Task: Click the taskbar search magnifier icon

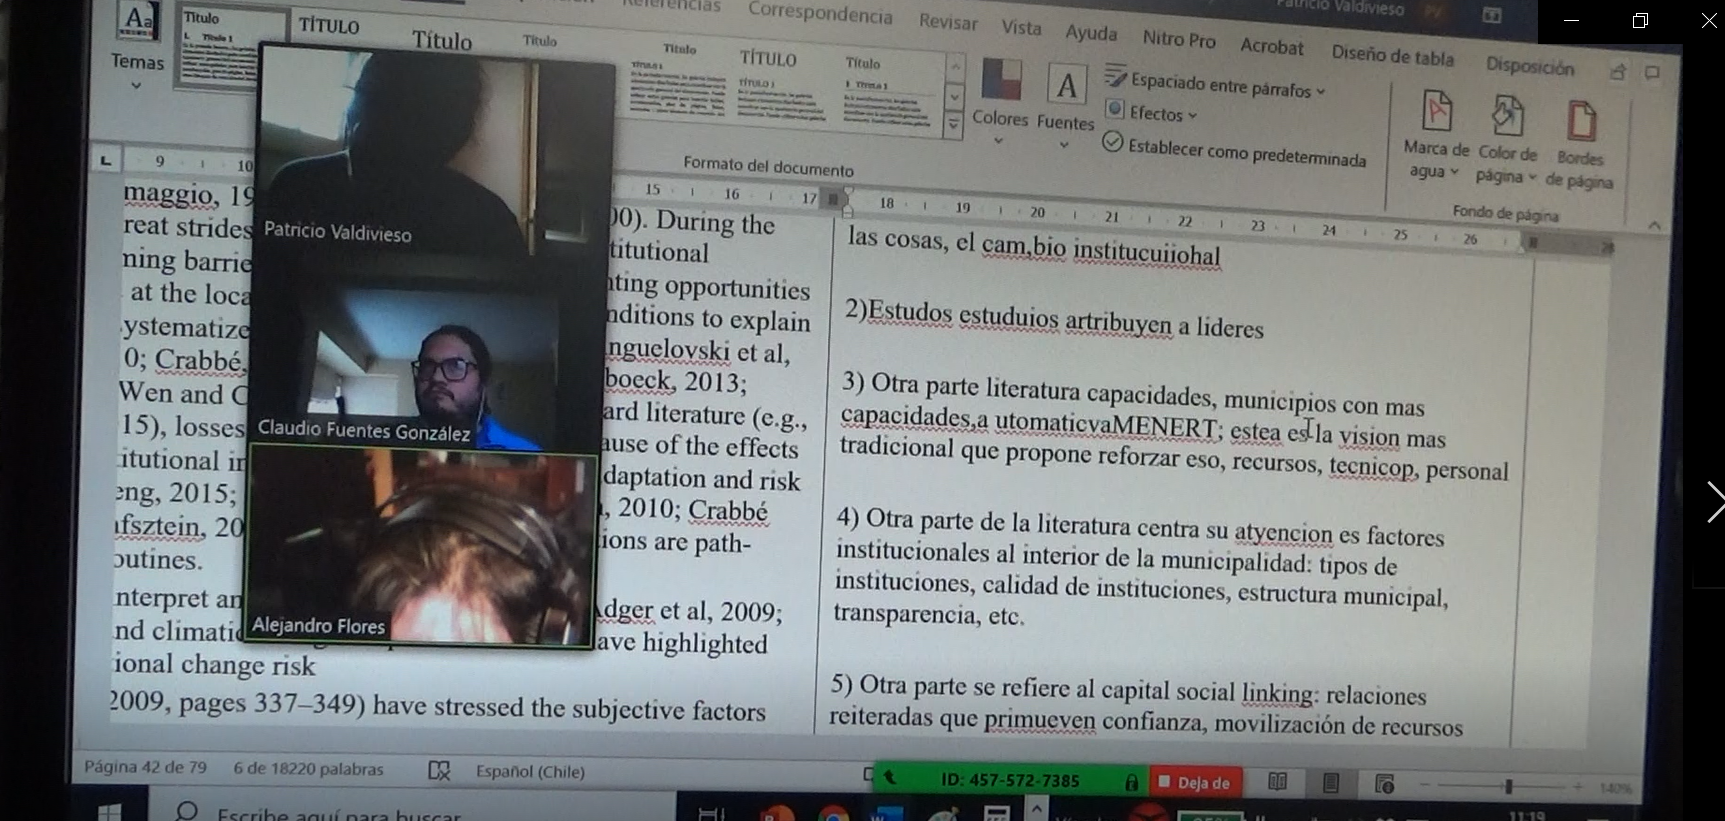Action: pos(186,811)
